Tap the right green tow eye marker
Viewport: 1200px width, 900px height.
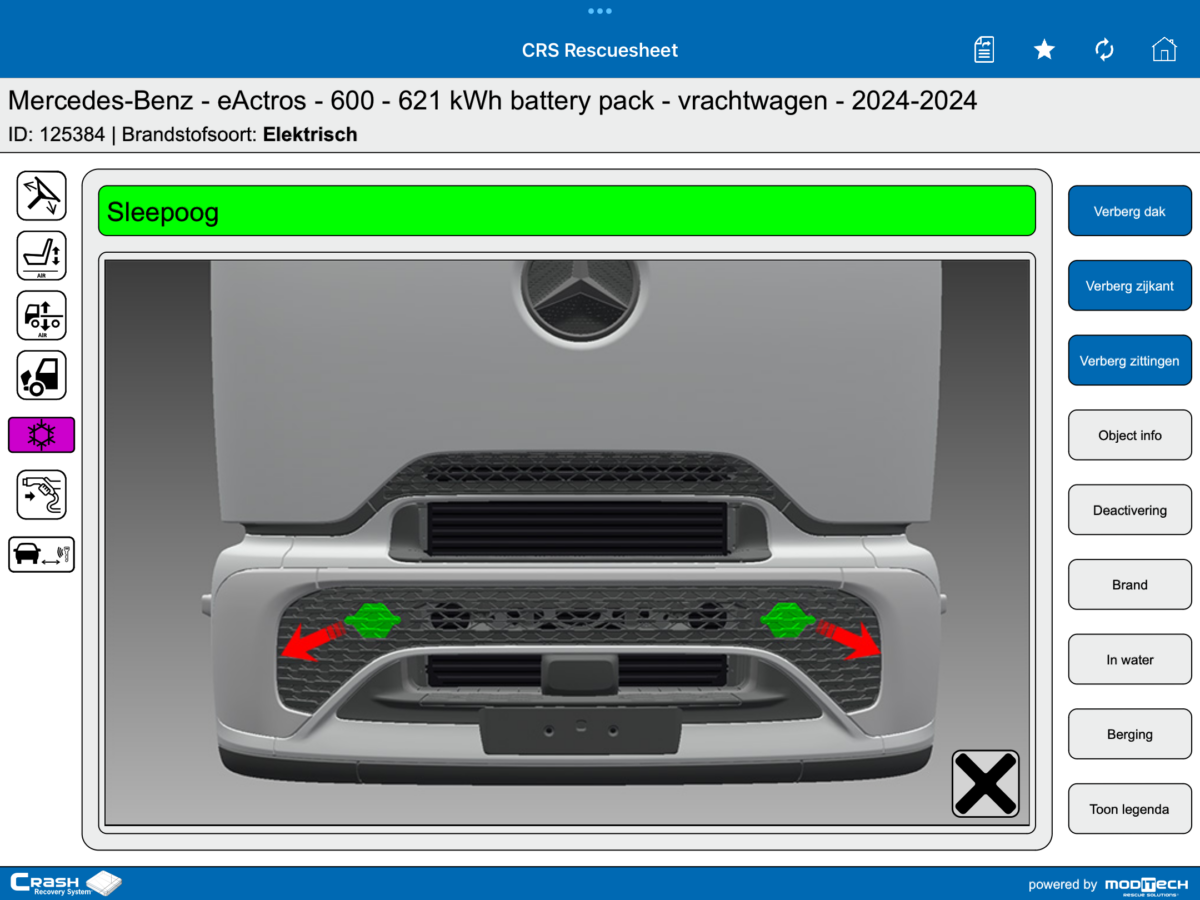[788, 620]
